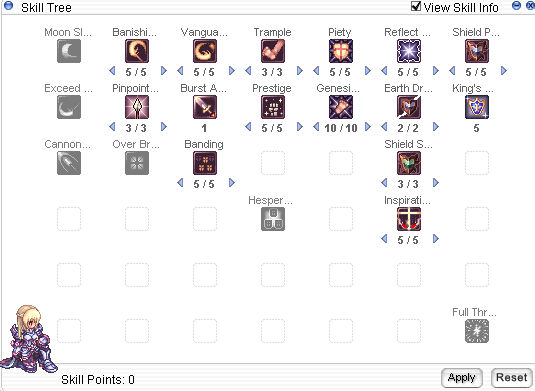The image size is (535, 391).
Task: Toggle the View Skill Info checkbox
Action: click(x=416, y=6)
